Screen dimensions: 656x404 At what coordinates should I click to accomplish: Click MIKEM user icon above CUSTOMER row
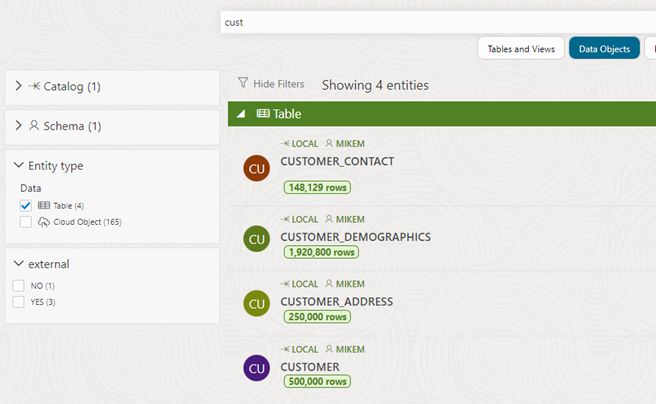point(329,349)
